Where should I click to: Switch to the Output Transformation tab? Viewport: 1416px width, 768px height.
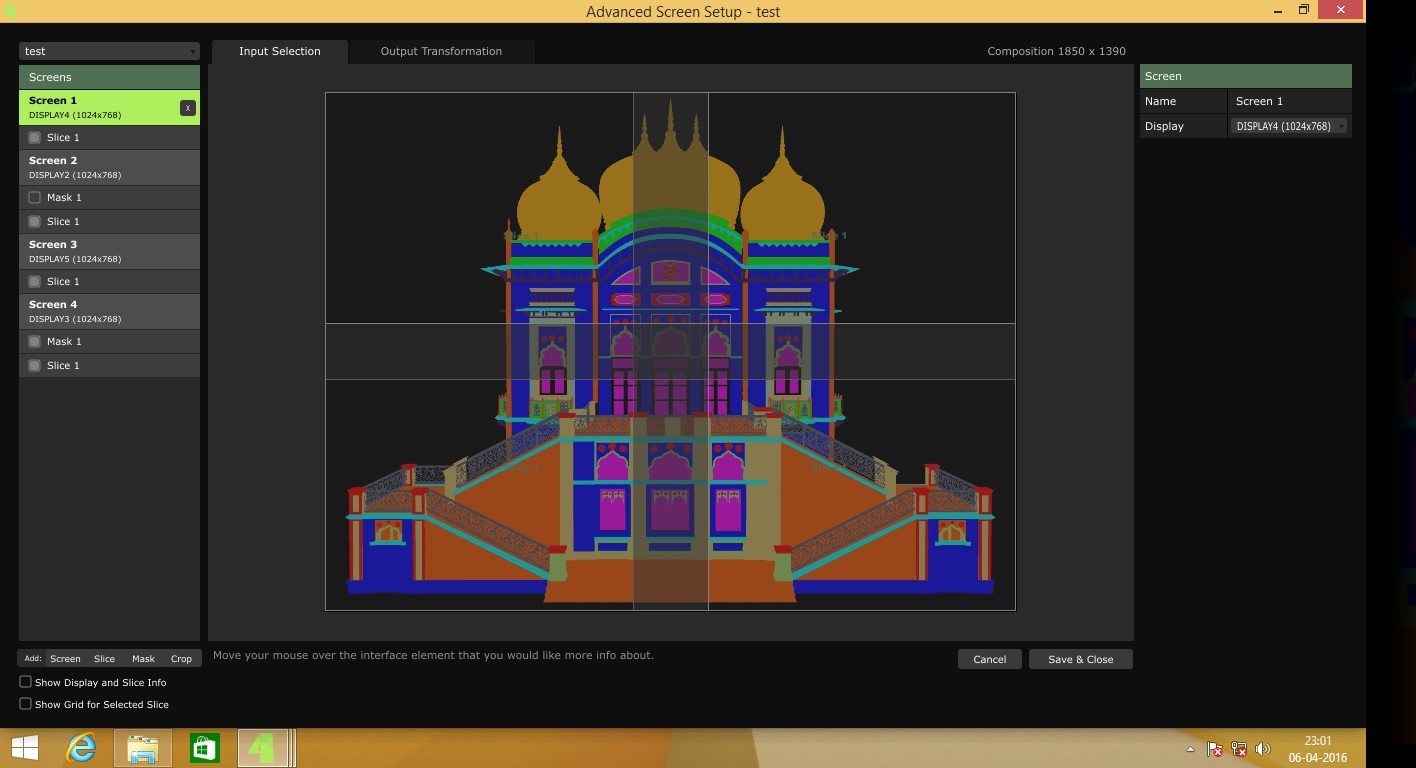(x=441, y=51)
